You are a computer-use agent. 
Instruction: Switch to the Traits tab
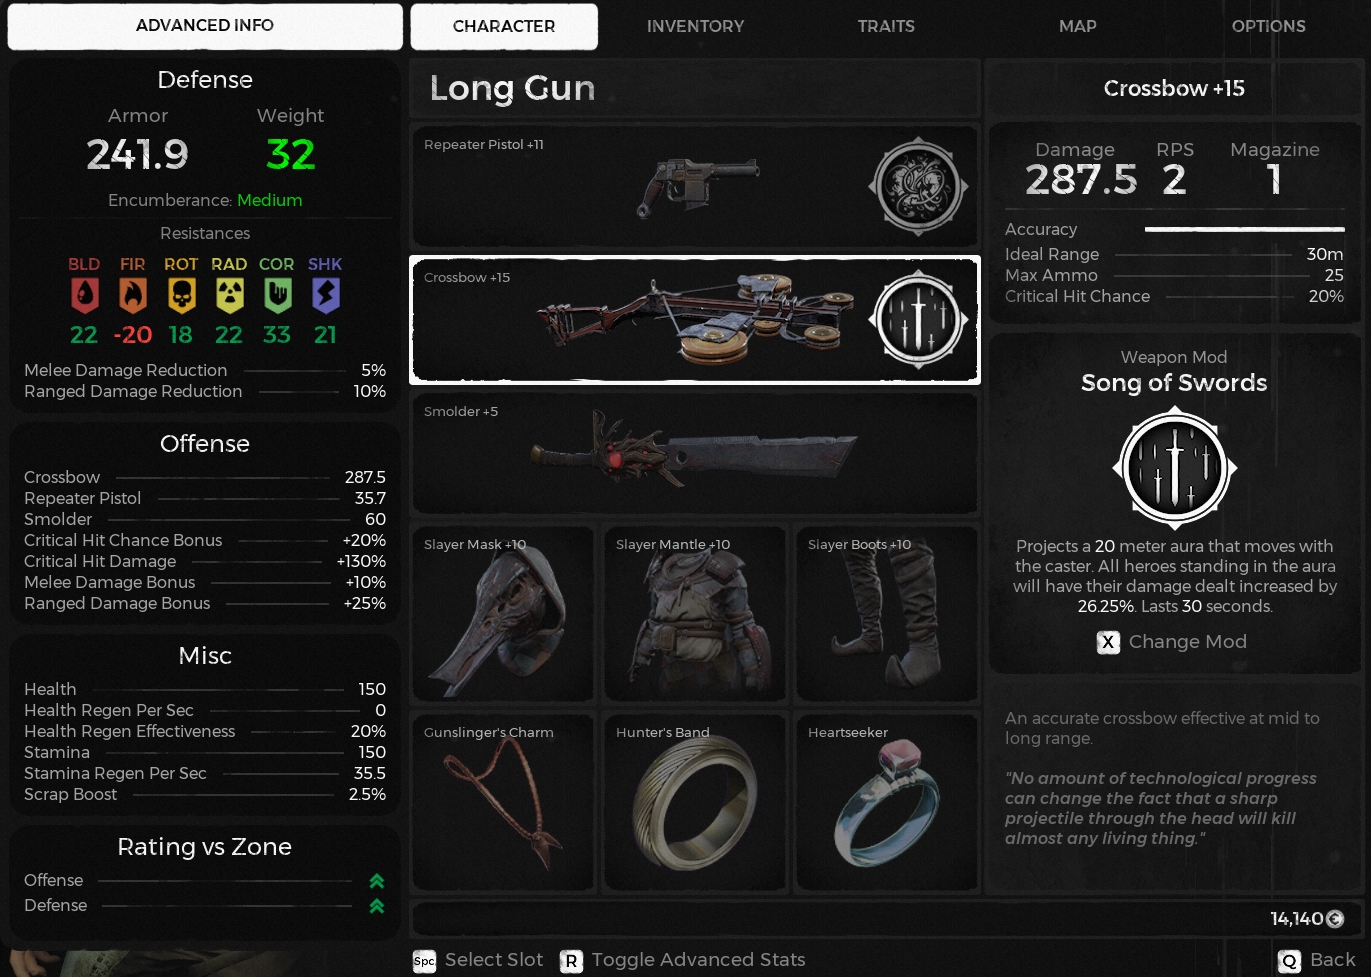coord(886,26)
